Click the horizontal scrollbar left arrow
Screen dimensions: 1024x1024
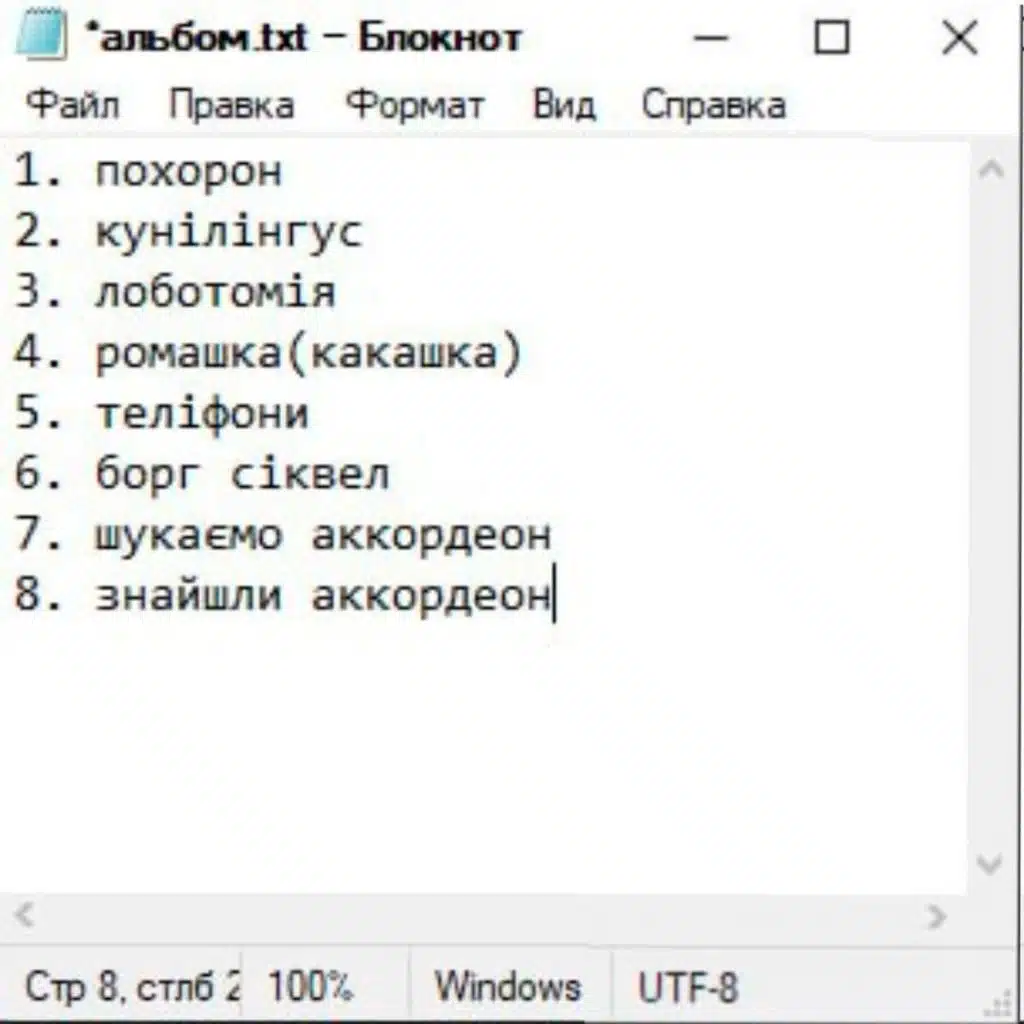point(25,915)
